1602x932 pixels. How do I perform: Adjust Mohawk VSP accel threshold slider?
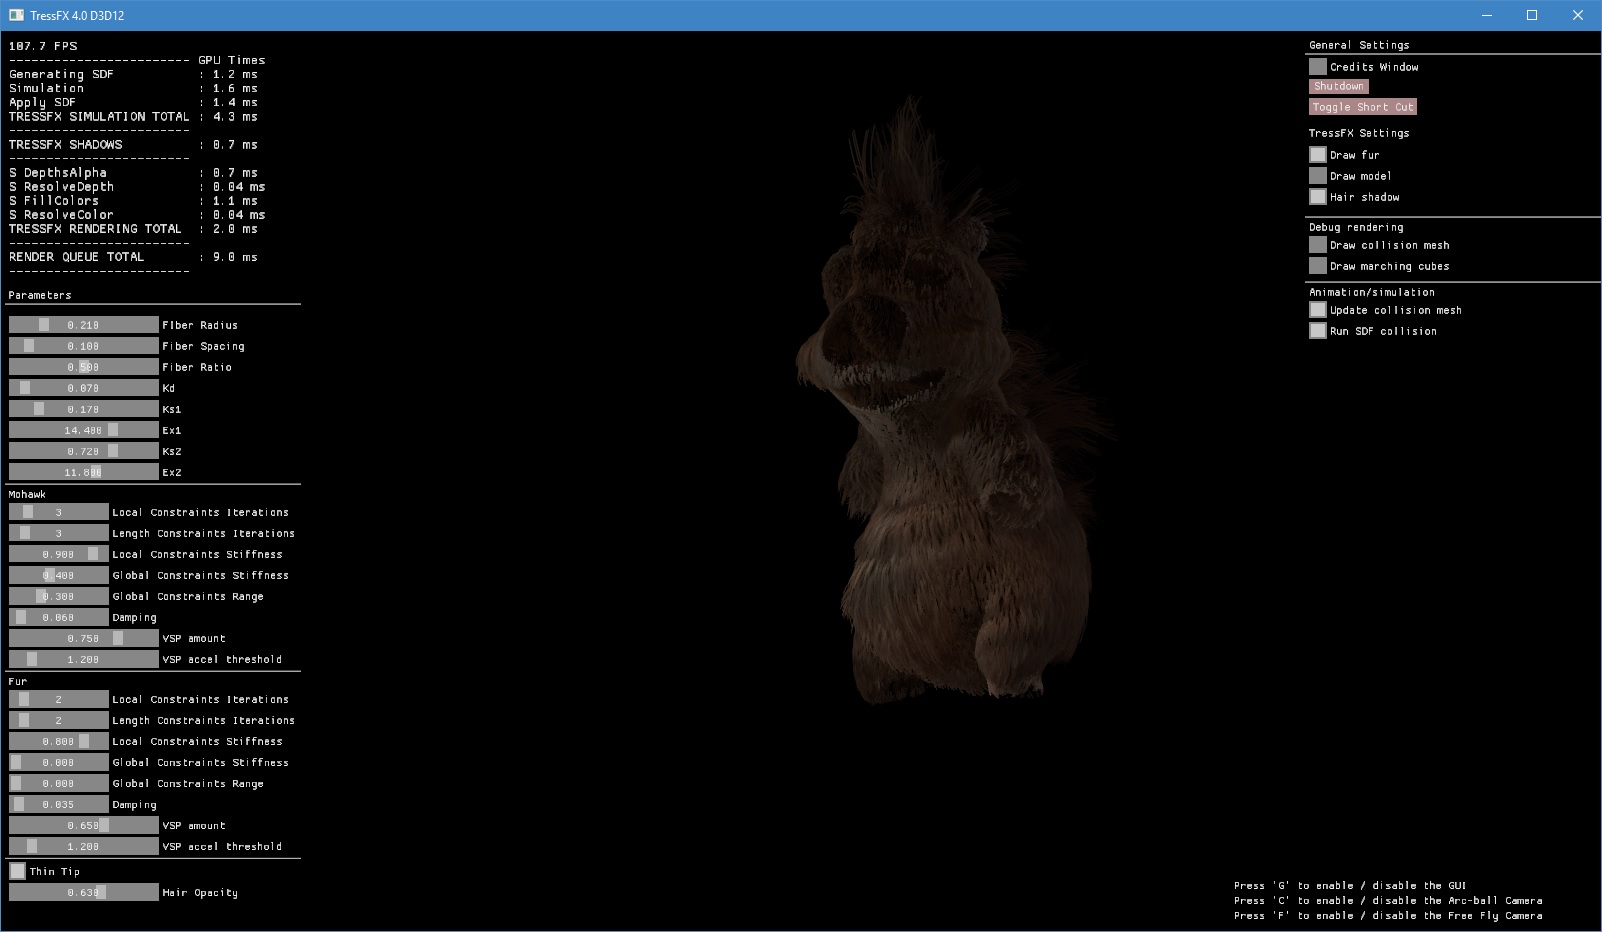click(x=84, y=659)
